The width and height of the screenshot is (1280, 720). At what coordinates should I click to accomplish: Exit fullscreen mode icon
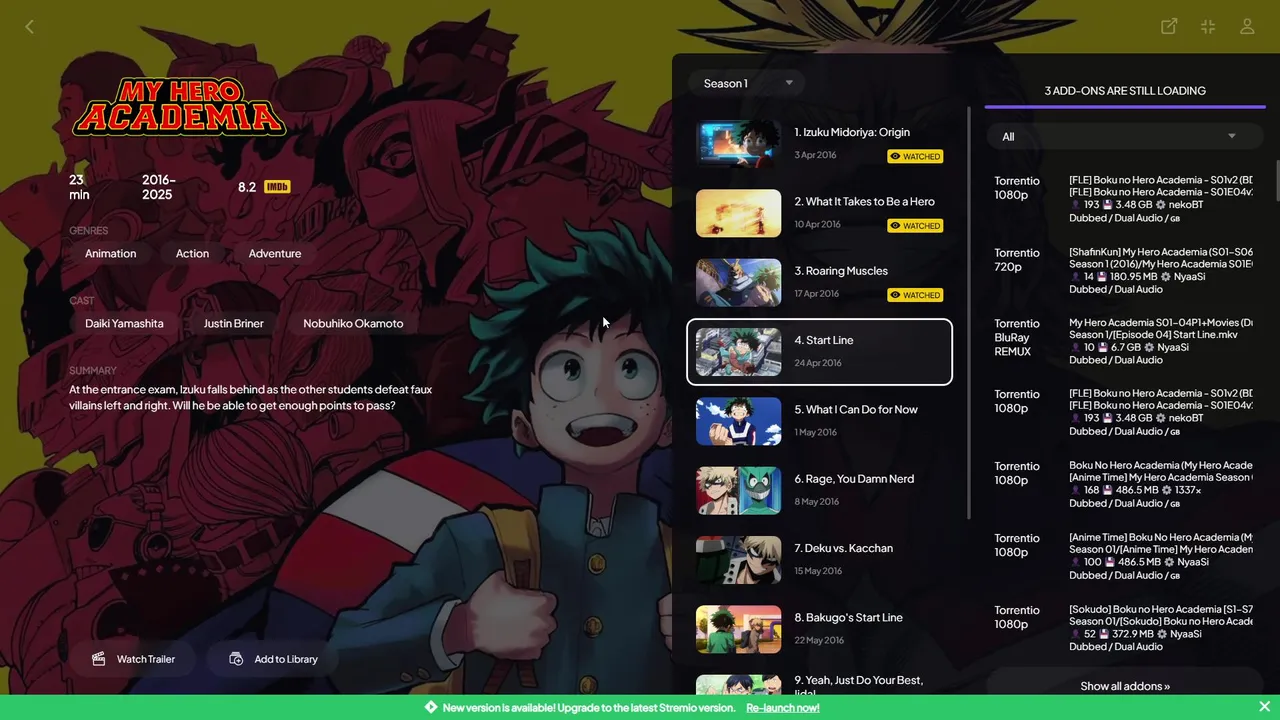tap(1208, 27)
